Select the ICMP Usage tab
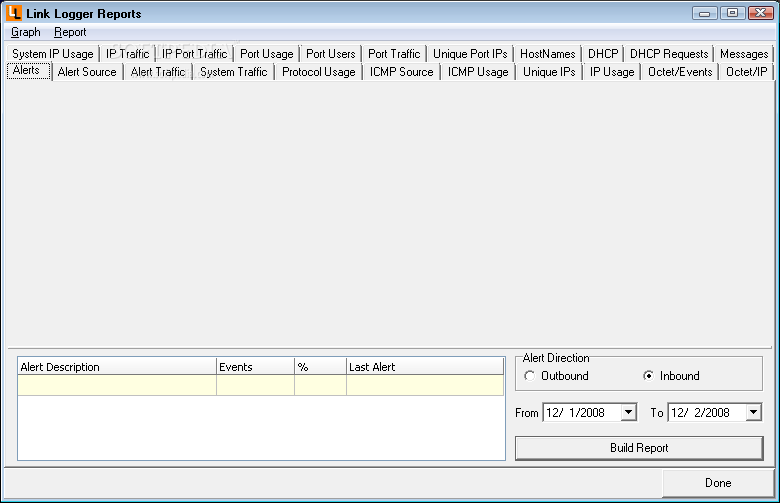 (x=478, y=72)
